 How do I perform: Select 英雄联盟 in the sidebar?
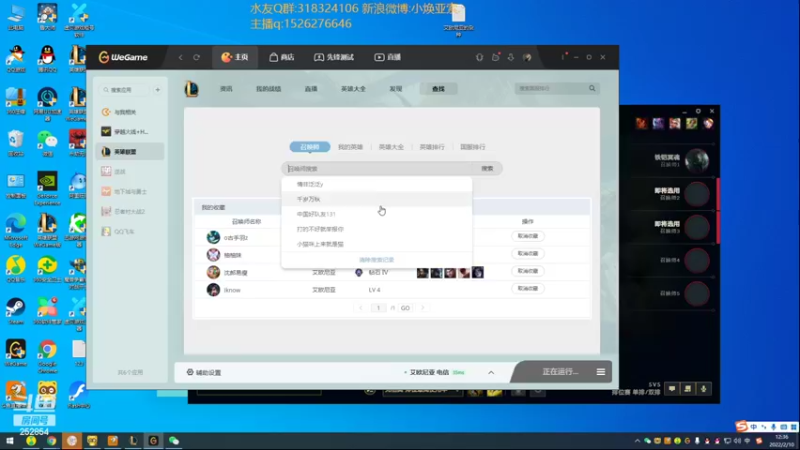click(131, 152)
